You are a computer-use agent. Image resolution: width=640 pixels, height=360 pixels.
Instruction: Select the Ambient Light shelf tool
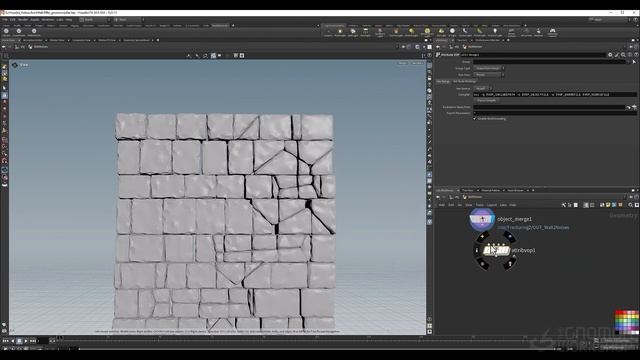coord(495,32)
